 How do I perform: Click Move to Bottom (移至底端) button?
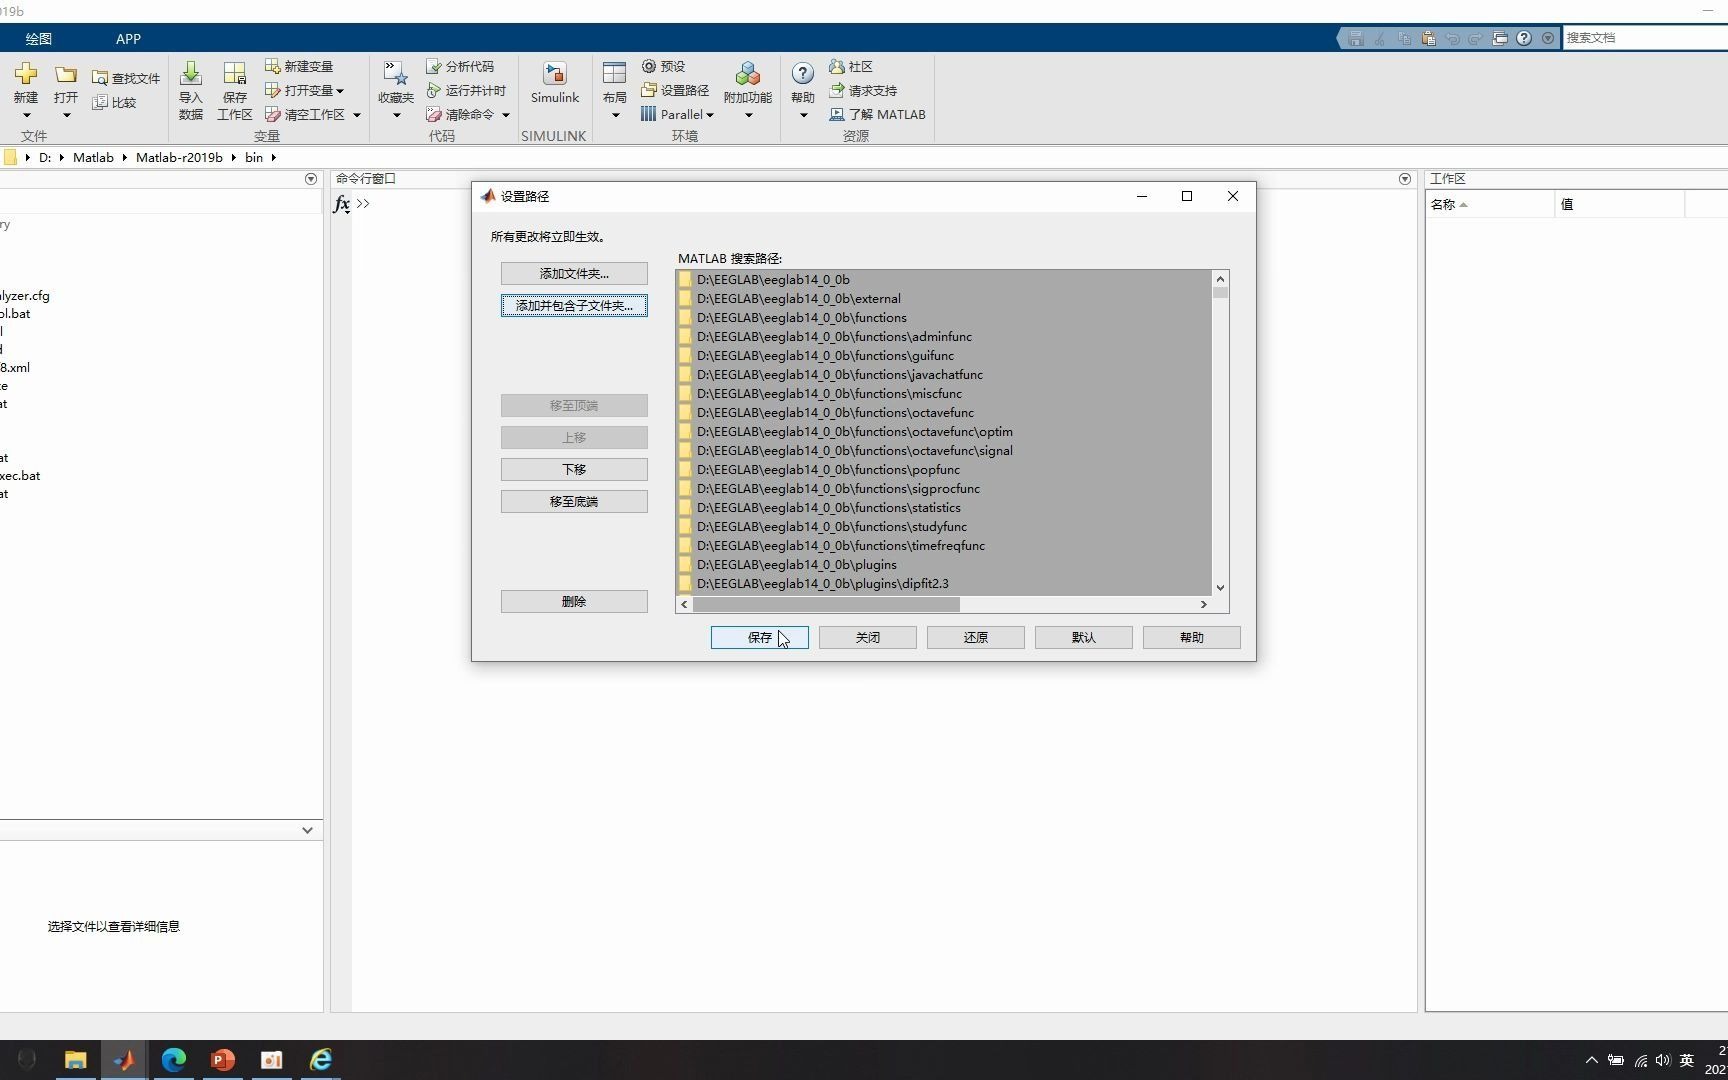[x=574, y=502]
